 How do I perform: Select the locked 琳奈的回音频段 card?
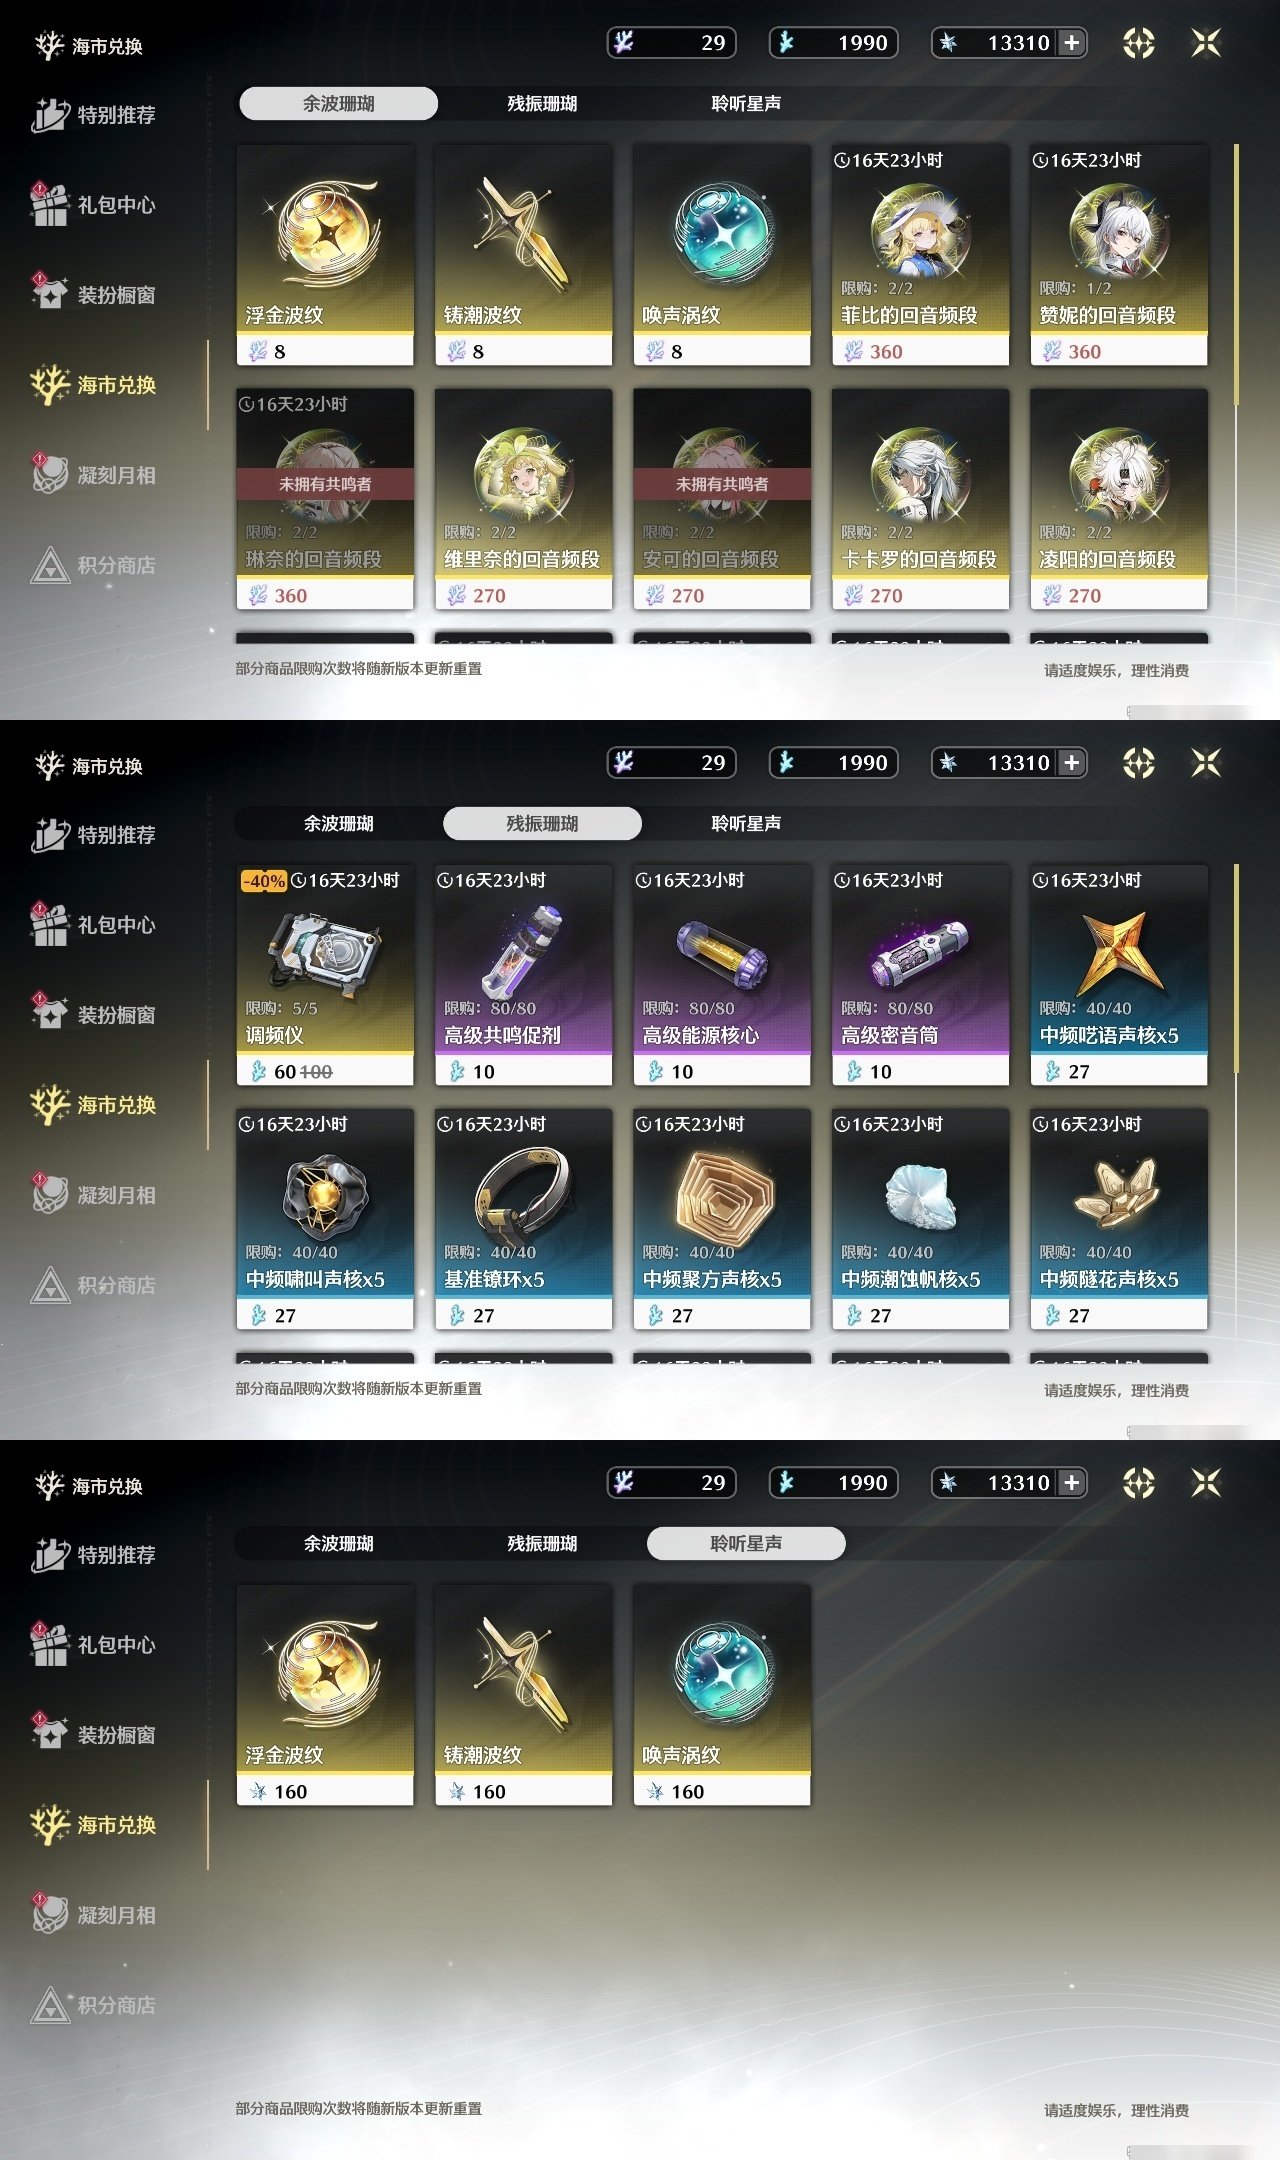point(325,499)
